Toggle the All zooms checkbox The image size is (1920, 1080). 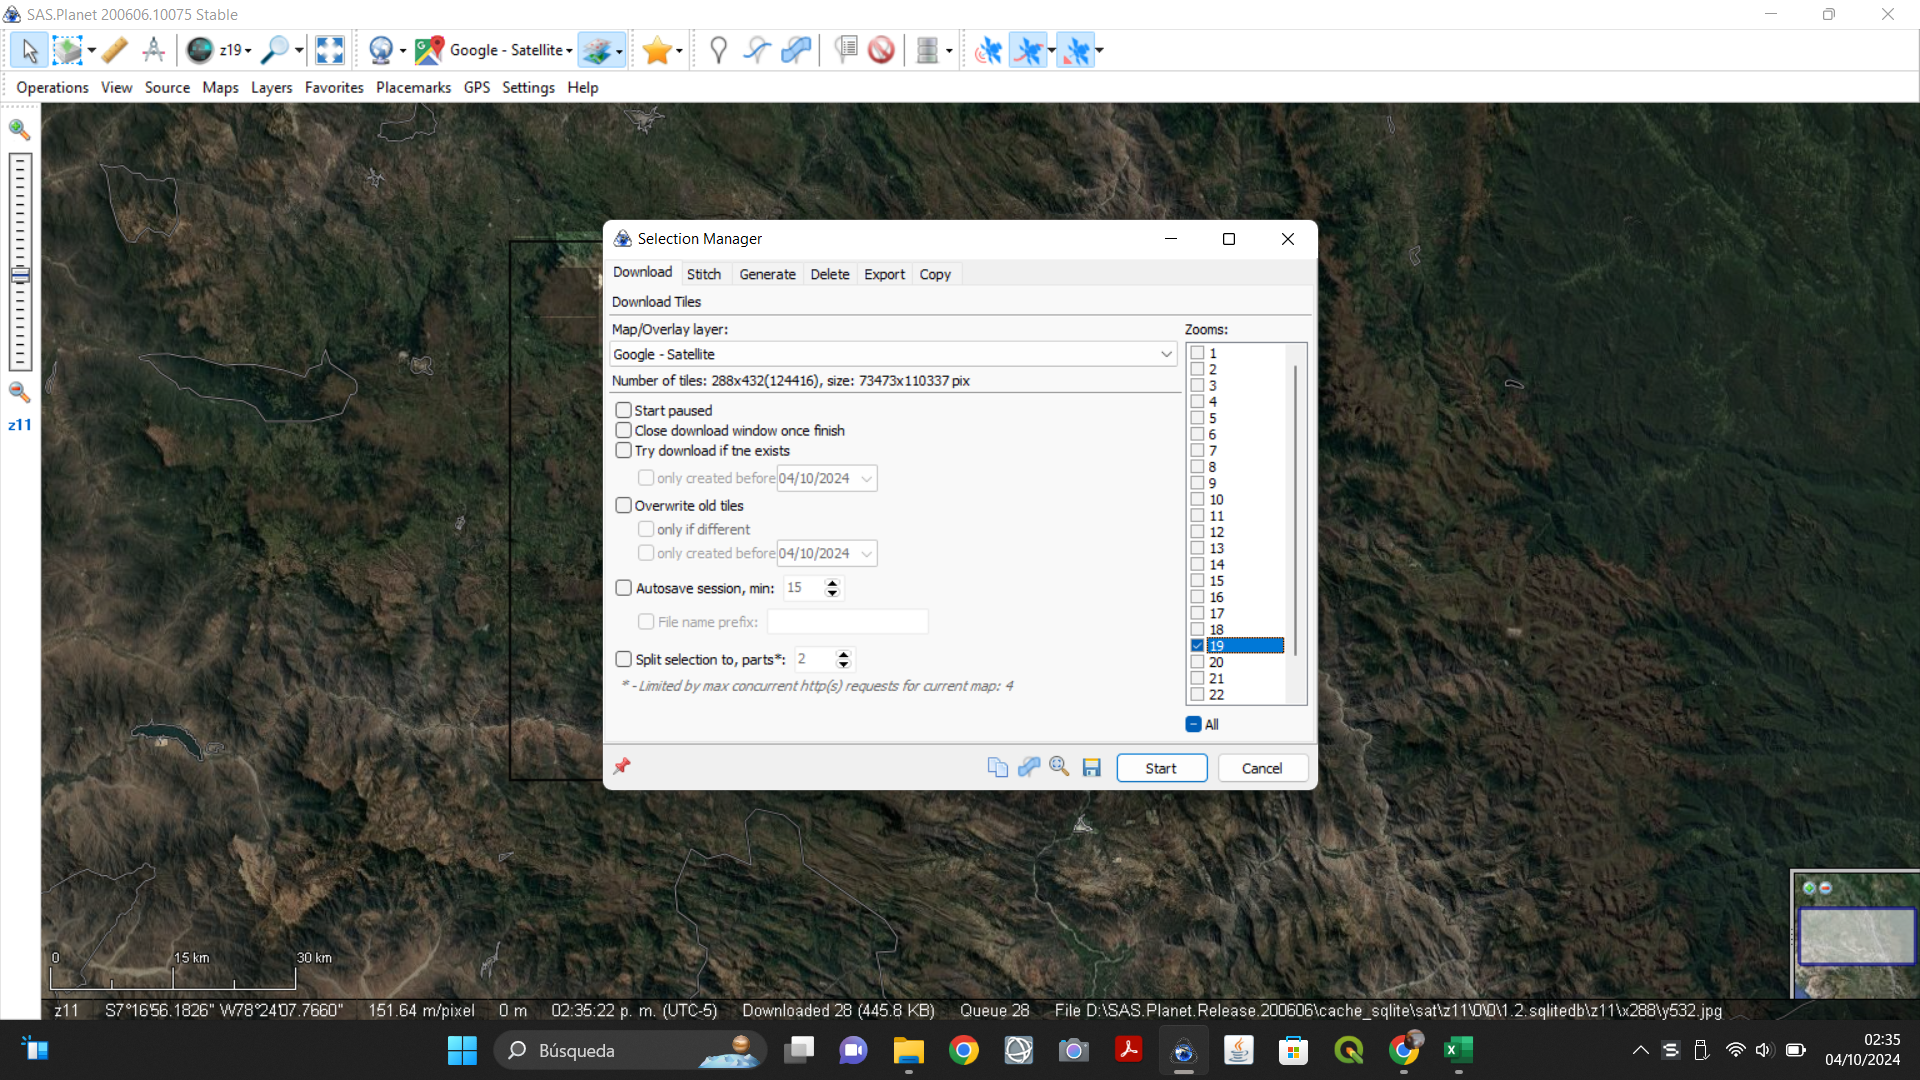[1193, 724]
